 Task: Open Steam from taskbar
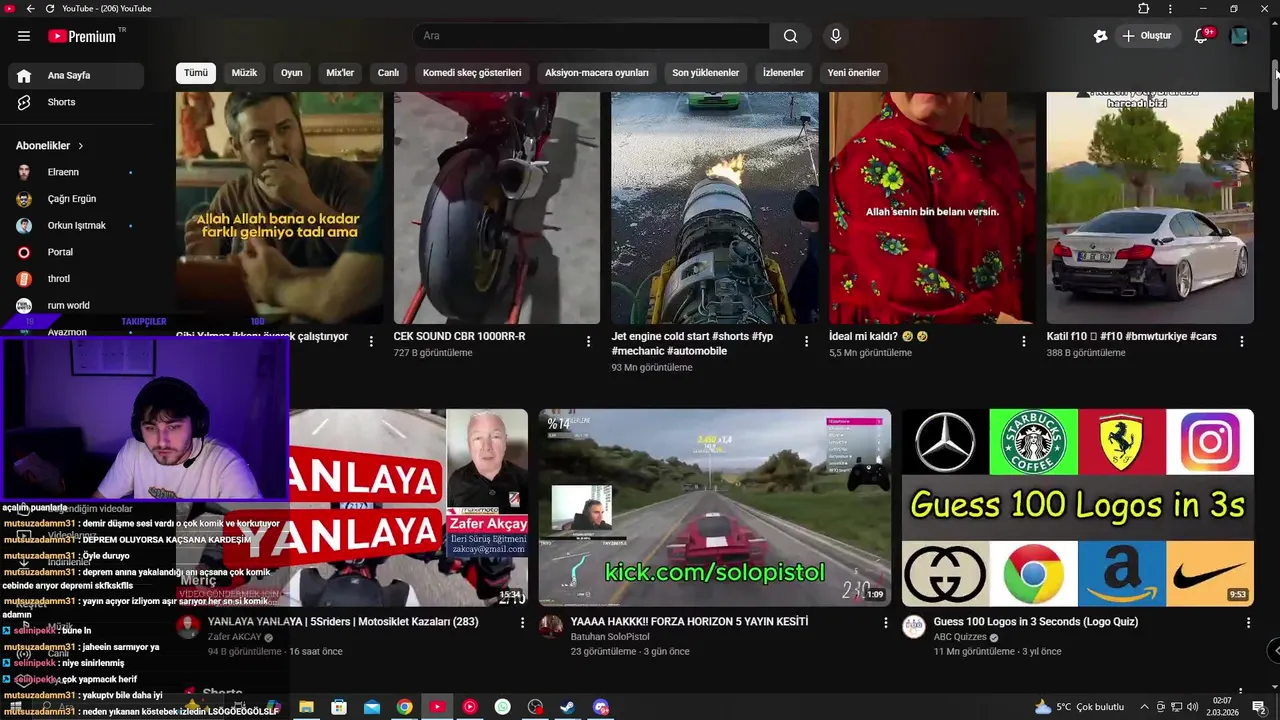tap(568, 707)
